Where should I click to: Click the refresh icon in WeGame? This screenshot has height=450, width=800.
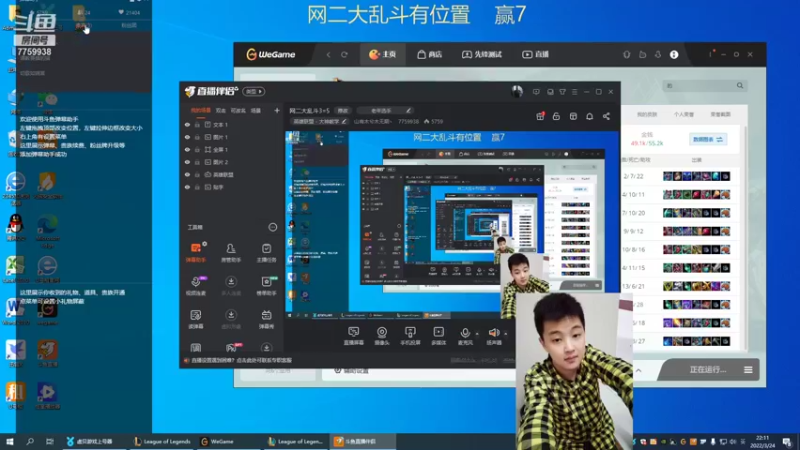pos(344,55)
